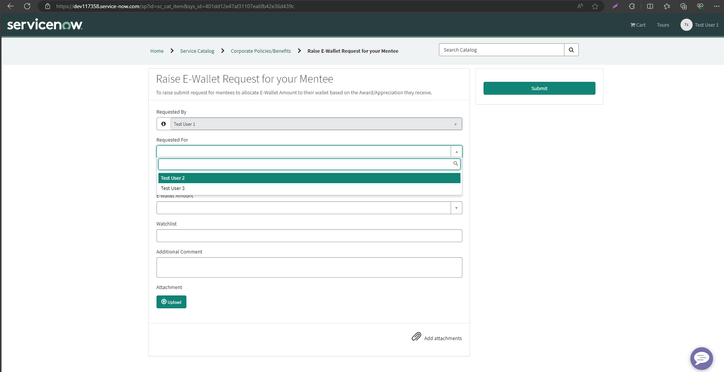Click the Search Catalog input field
The image size is (724, 372).
tap(501, 50)
